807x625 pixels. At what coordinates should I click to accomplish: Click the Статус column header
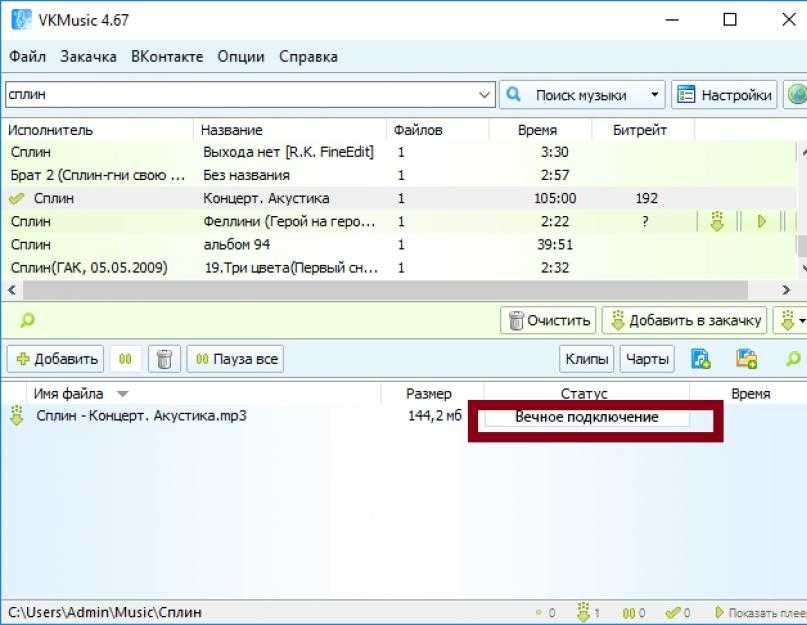point(584,394)
